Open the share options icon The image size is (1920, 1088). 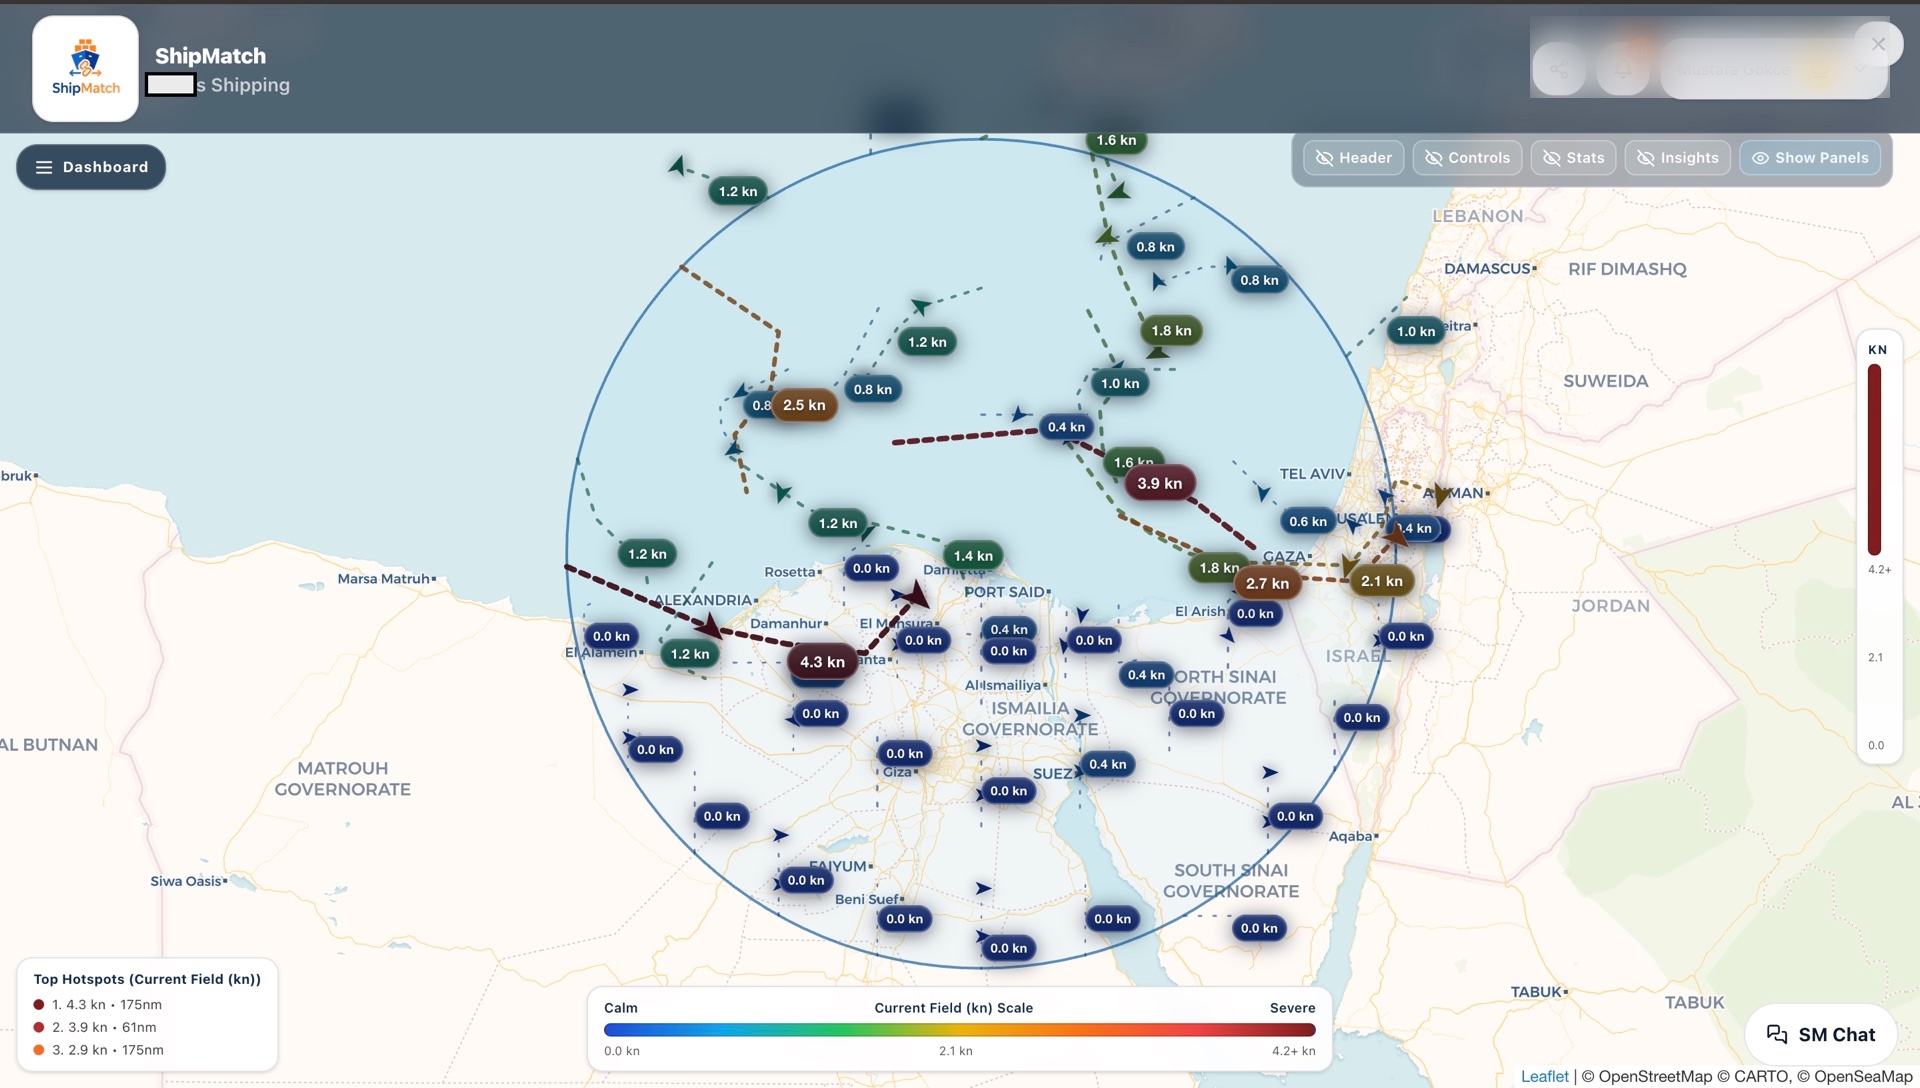point(1558,70)
